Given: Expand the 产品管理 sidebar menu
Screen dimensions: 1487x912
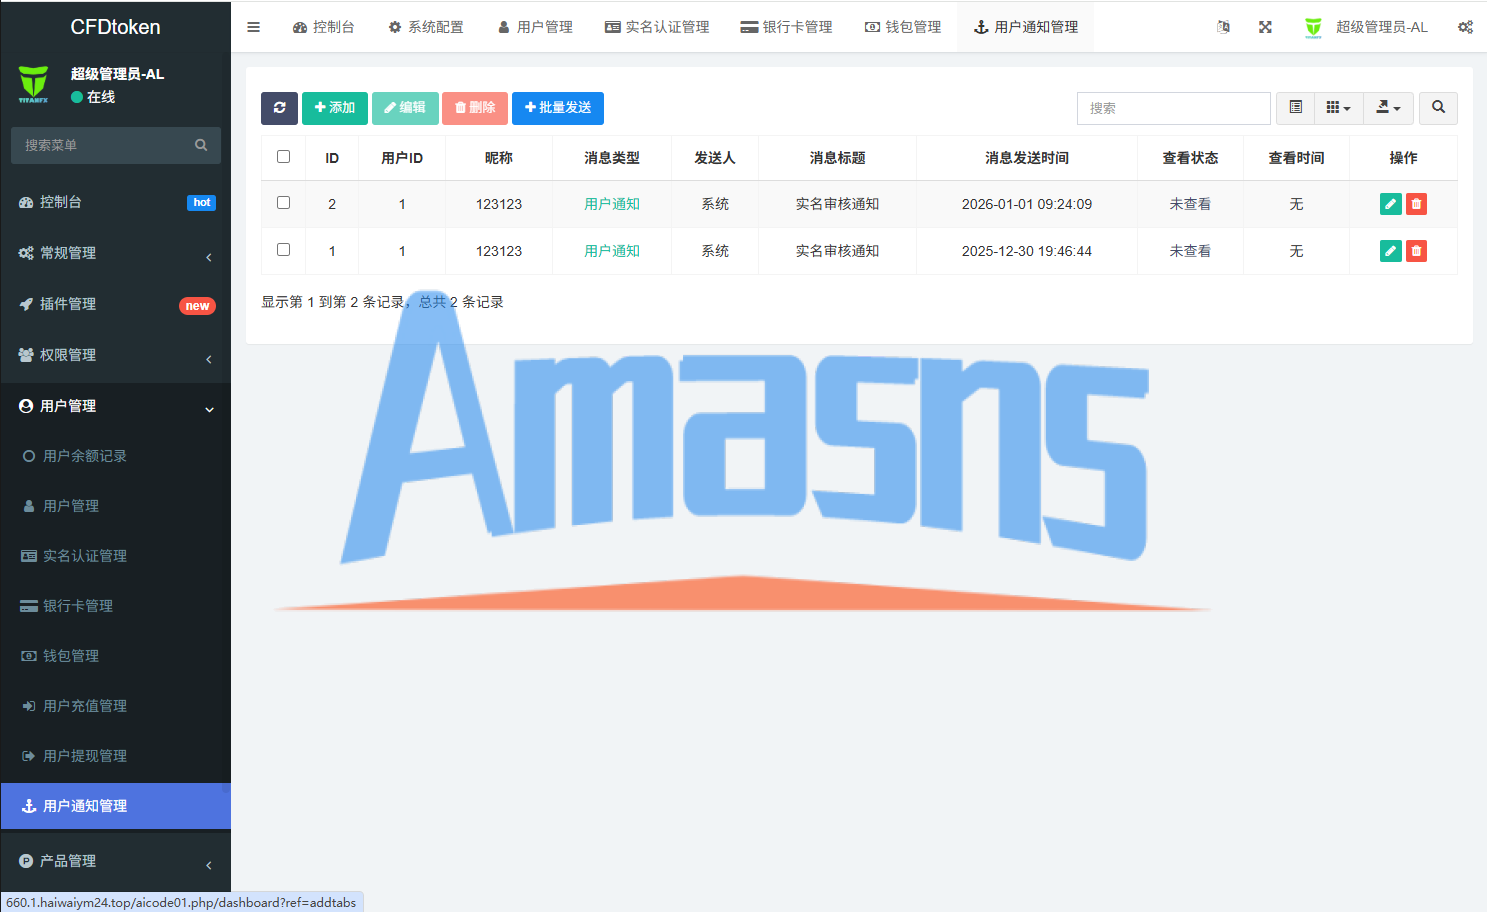Looking at the screenshot, I should [x=116, y=861].
